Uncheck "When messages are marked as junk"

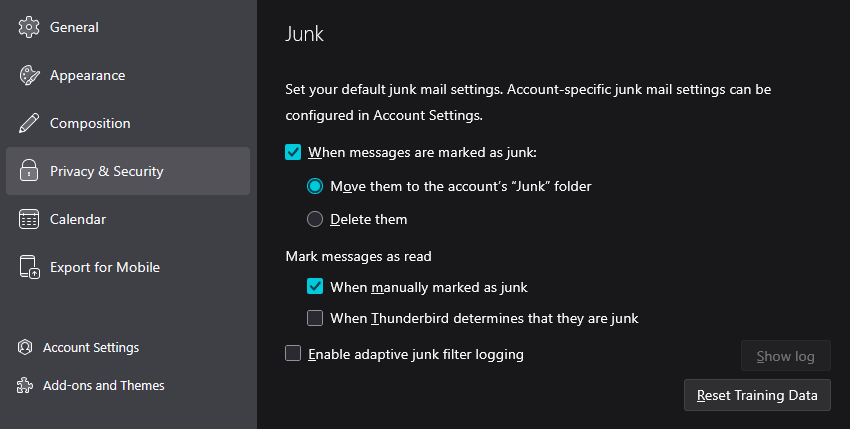coord(293,153)
